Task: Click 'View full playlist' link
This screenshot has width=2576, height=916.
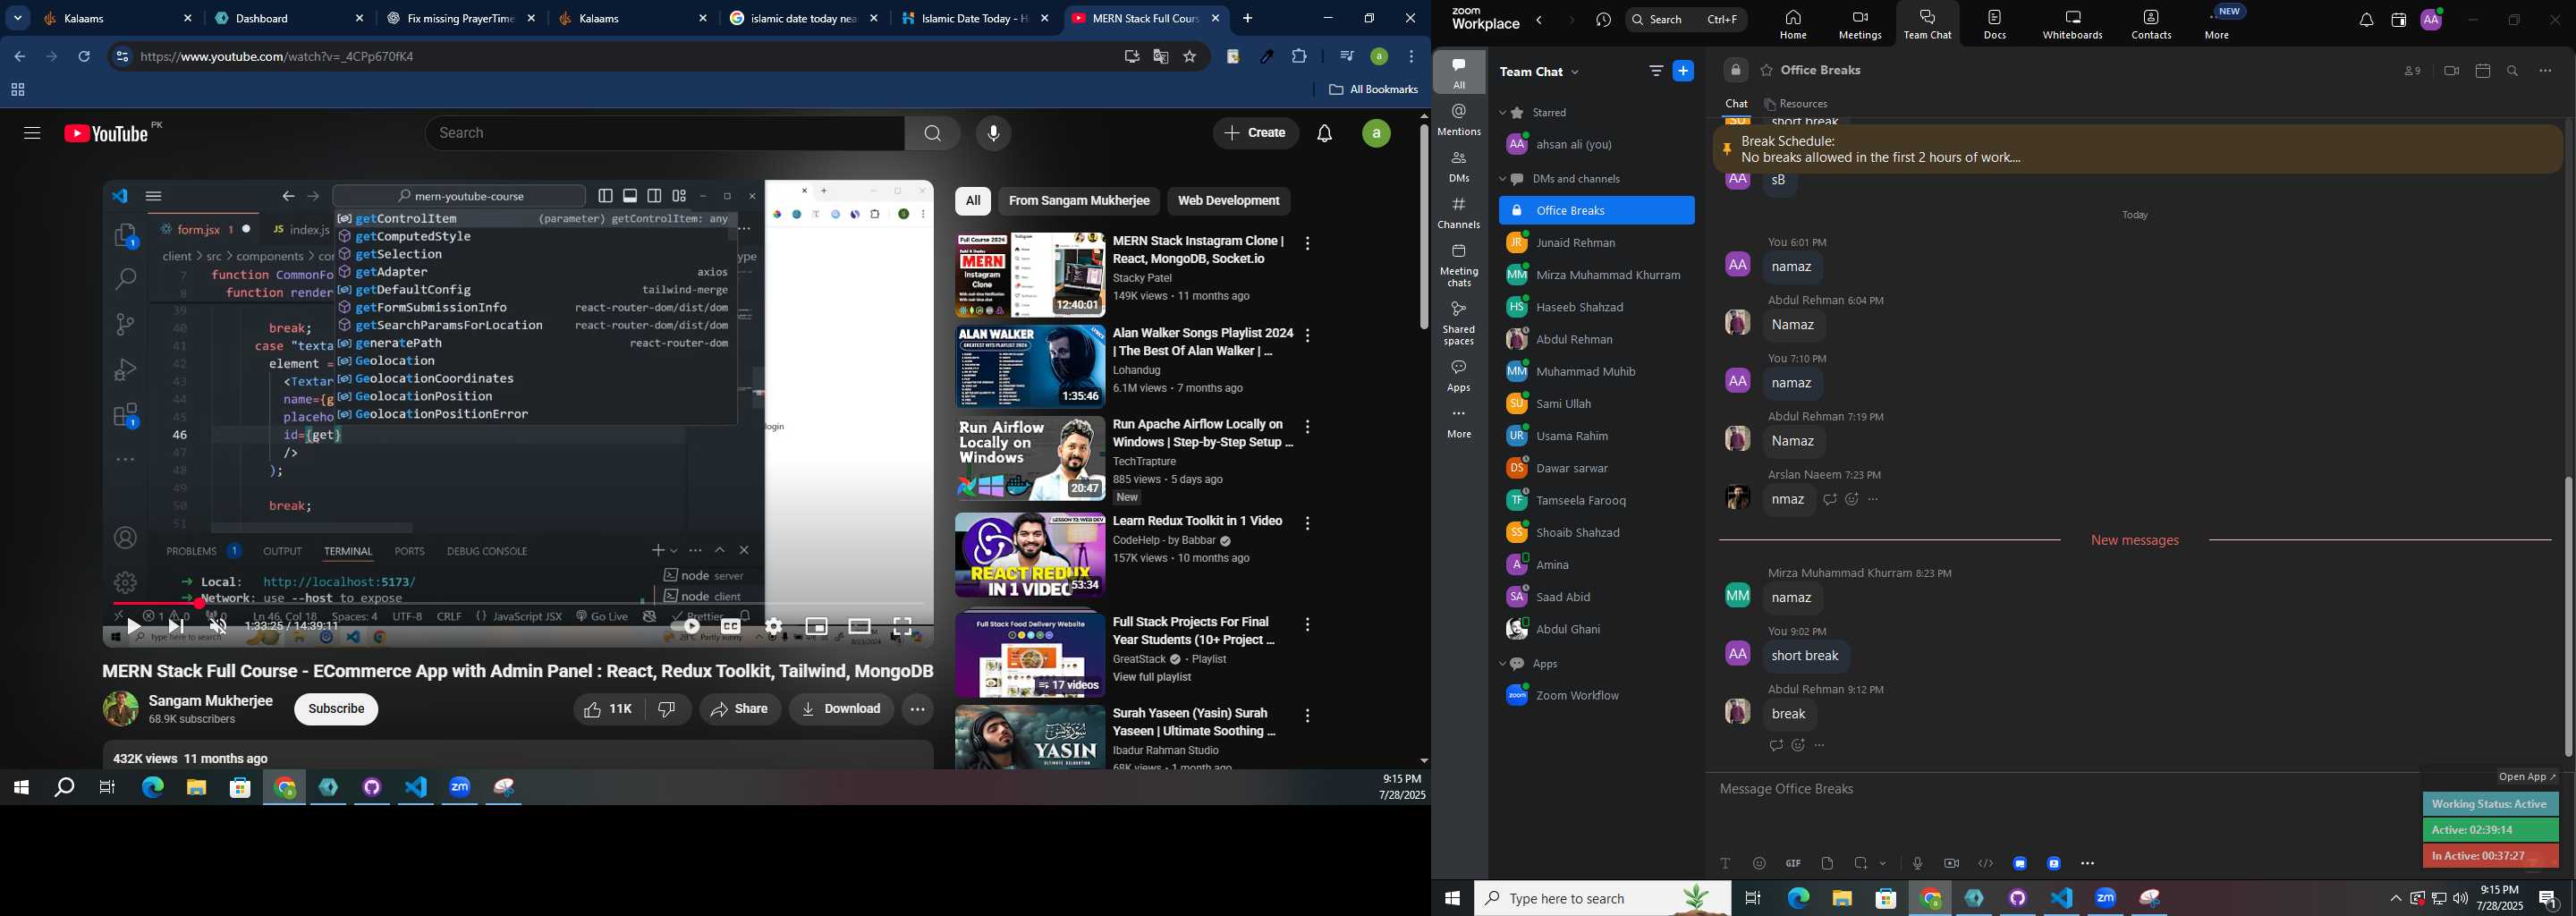Action: [1152, 678]
